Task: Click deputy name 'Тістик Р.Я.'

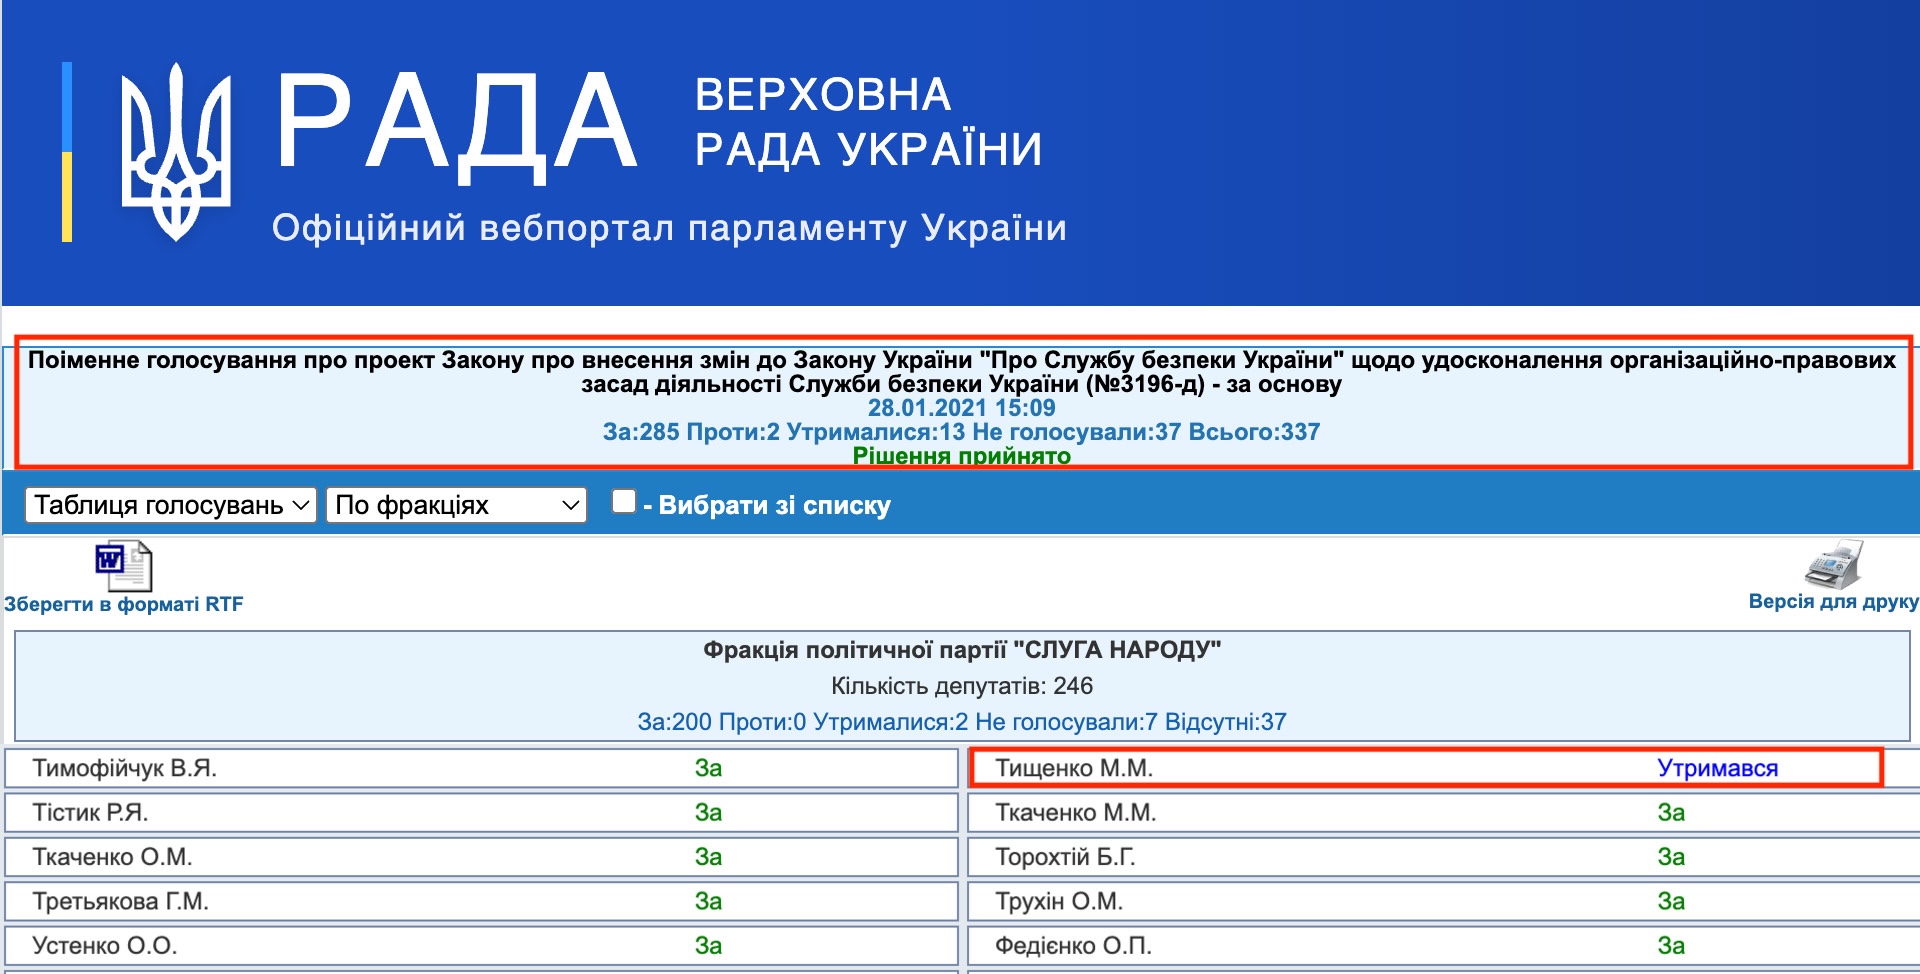Action: click(x=90, y=812)
